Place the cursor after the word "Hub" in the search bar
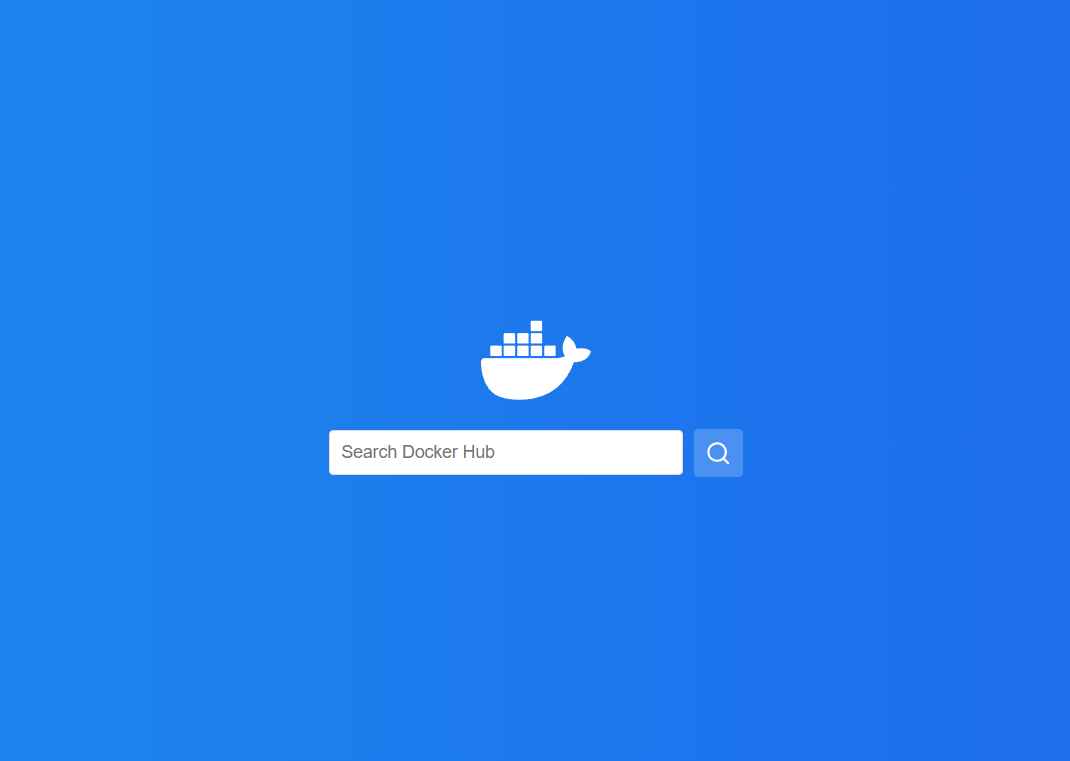 (x=497, y=452)
